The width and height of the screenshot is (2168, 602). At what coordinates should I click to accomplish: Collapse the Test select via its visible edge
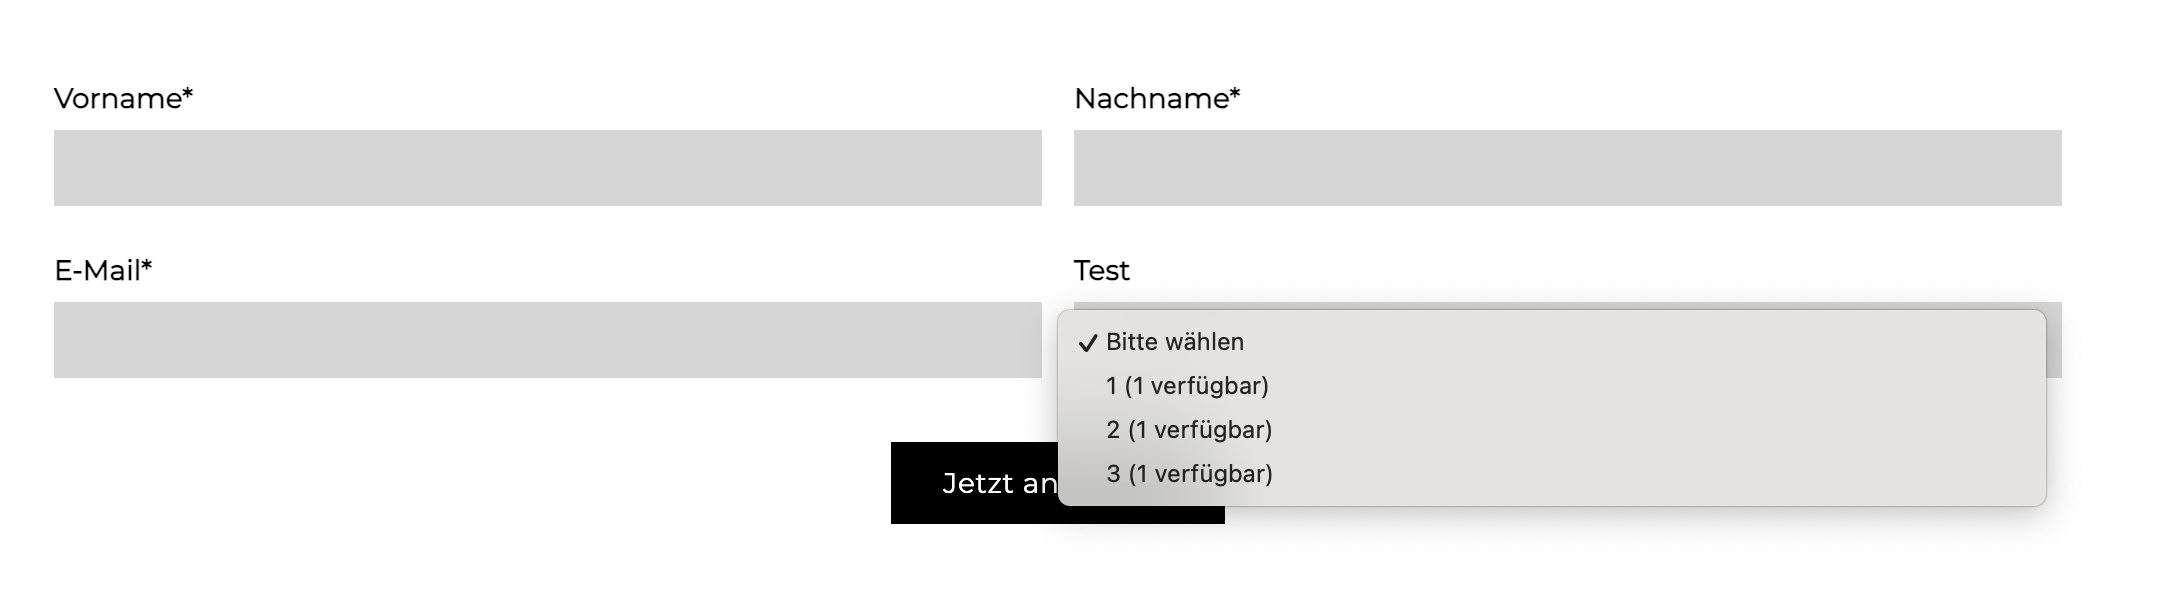2054,340
